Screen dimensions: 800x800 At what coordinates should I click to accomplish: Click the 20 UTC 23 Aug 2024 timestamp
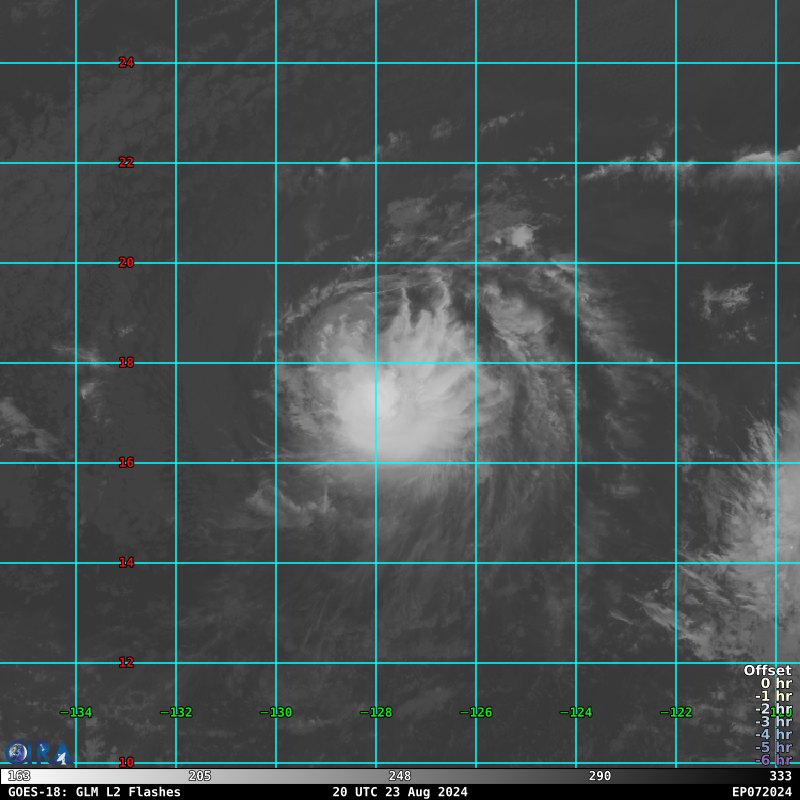[x=400, y=792]
